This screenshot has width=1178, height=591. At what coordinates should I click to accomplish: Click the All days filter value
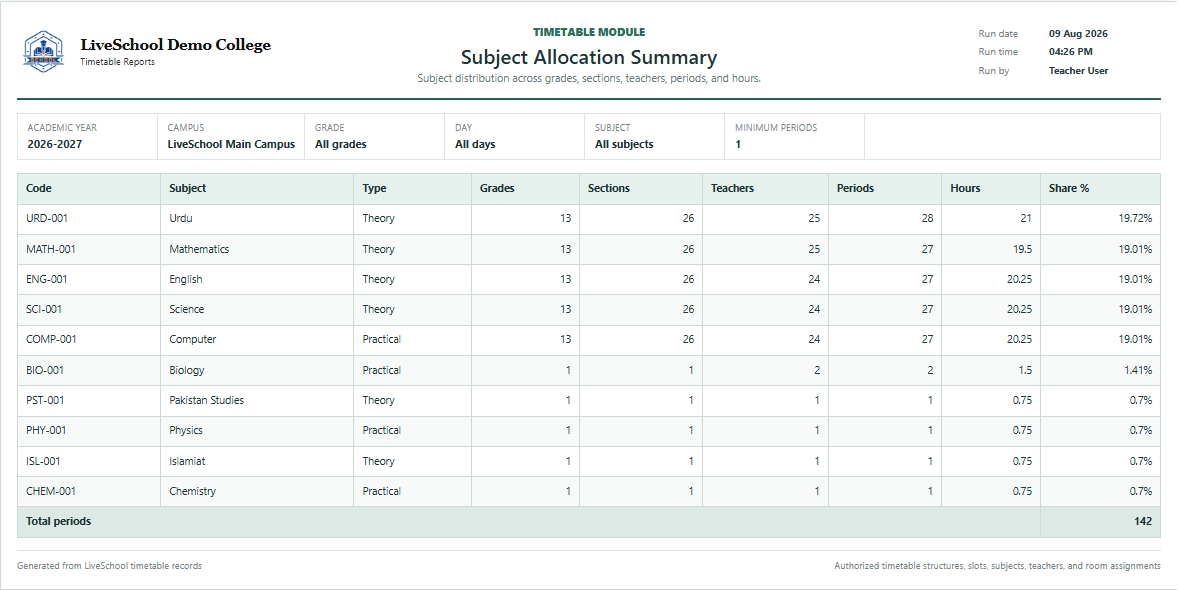point(475,144)
